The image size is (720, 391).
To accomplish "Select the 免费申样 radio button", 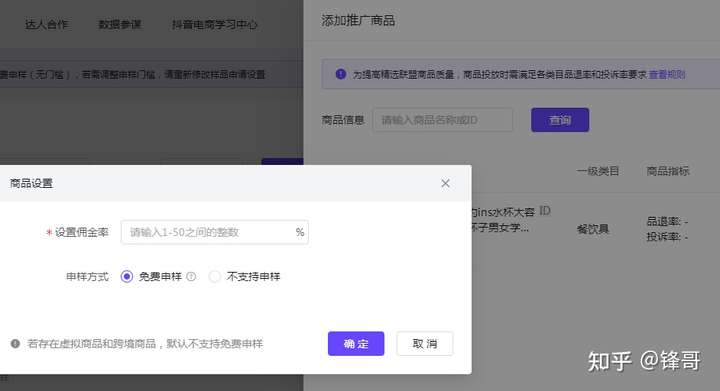I will pos(127,277).
